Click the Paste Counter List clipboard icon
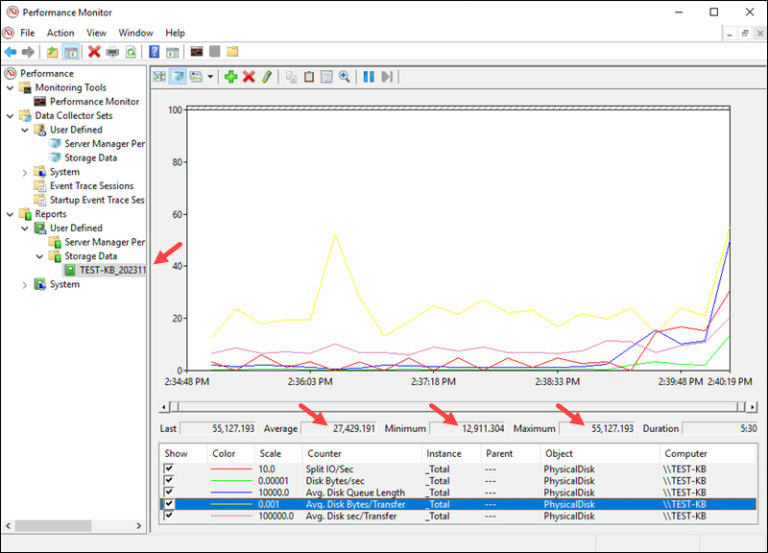 pos(309,77)
